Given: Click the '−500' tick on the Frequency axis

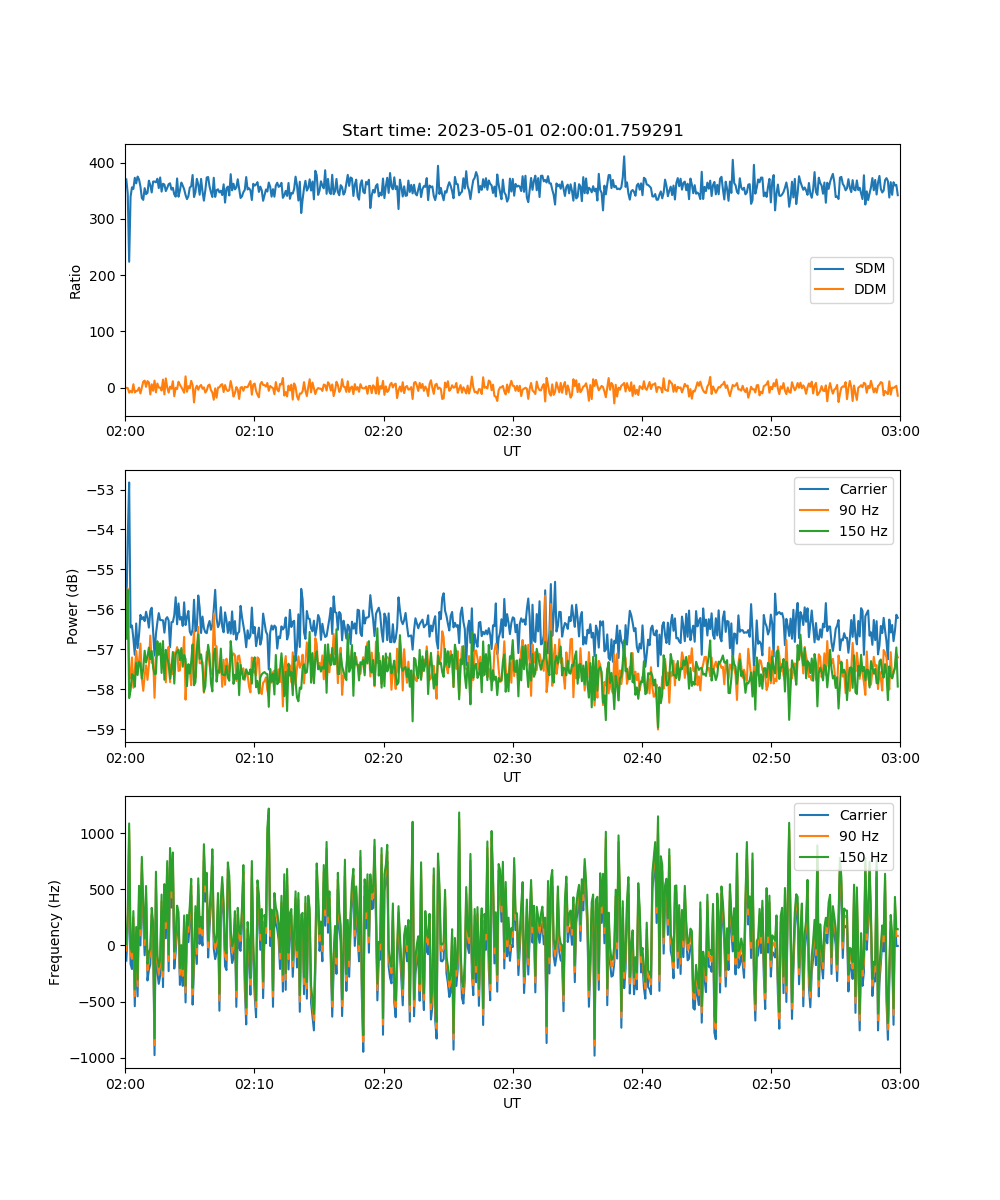Looking at the screenshot, I should pos(97,1002).
